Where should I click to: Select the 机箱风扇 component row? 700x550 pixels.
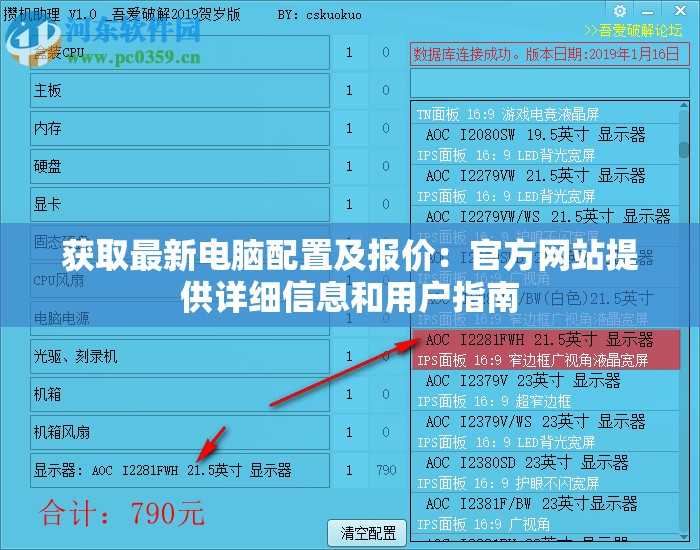pyautogui.click(x=180, y=432)
